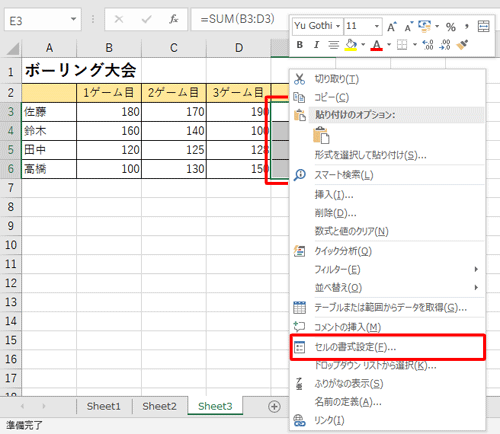Choose 削除(D) from context menu
Screen dimensions: 500x434
387,213
